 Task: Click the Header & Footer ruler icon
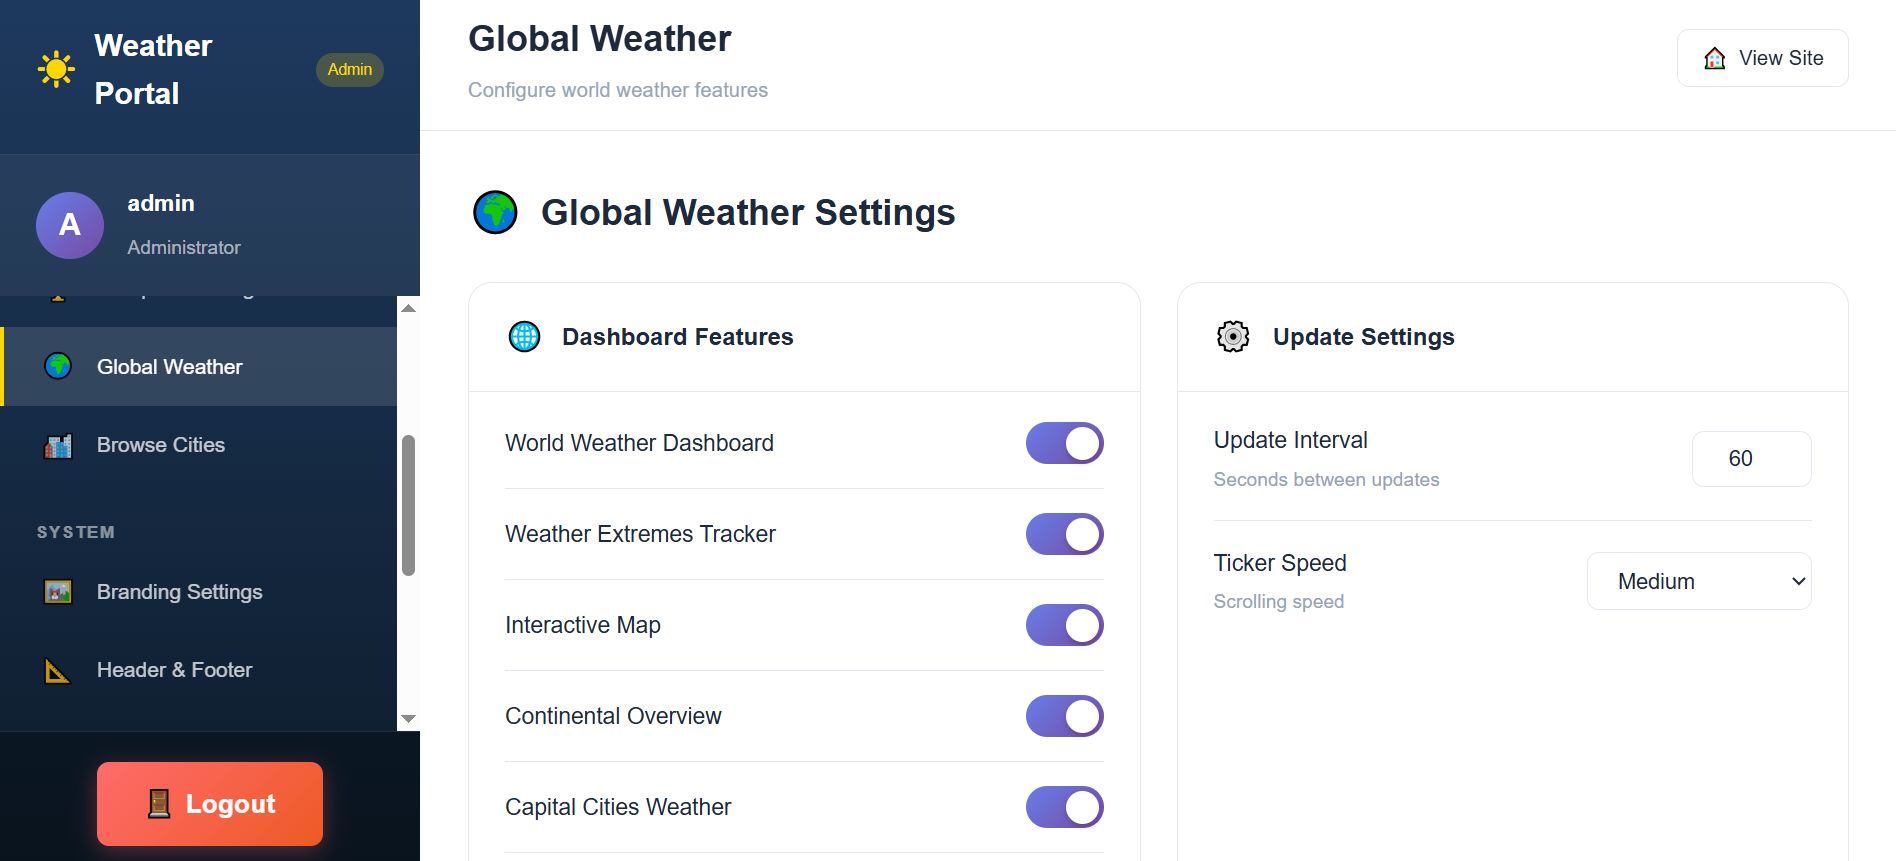coord(58,670)
